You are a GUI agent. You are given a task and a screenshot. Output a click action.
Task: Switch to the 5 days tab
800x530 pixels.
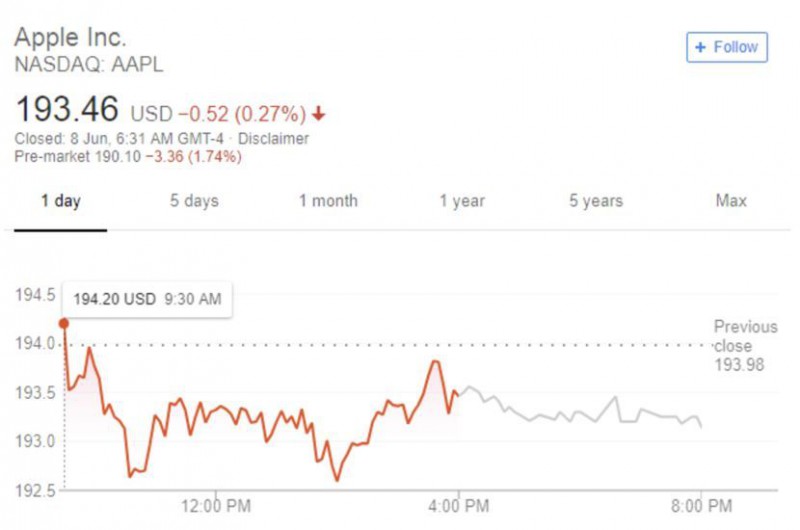[194, 201]
